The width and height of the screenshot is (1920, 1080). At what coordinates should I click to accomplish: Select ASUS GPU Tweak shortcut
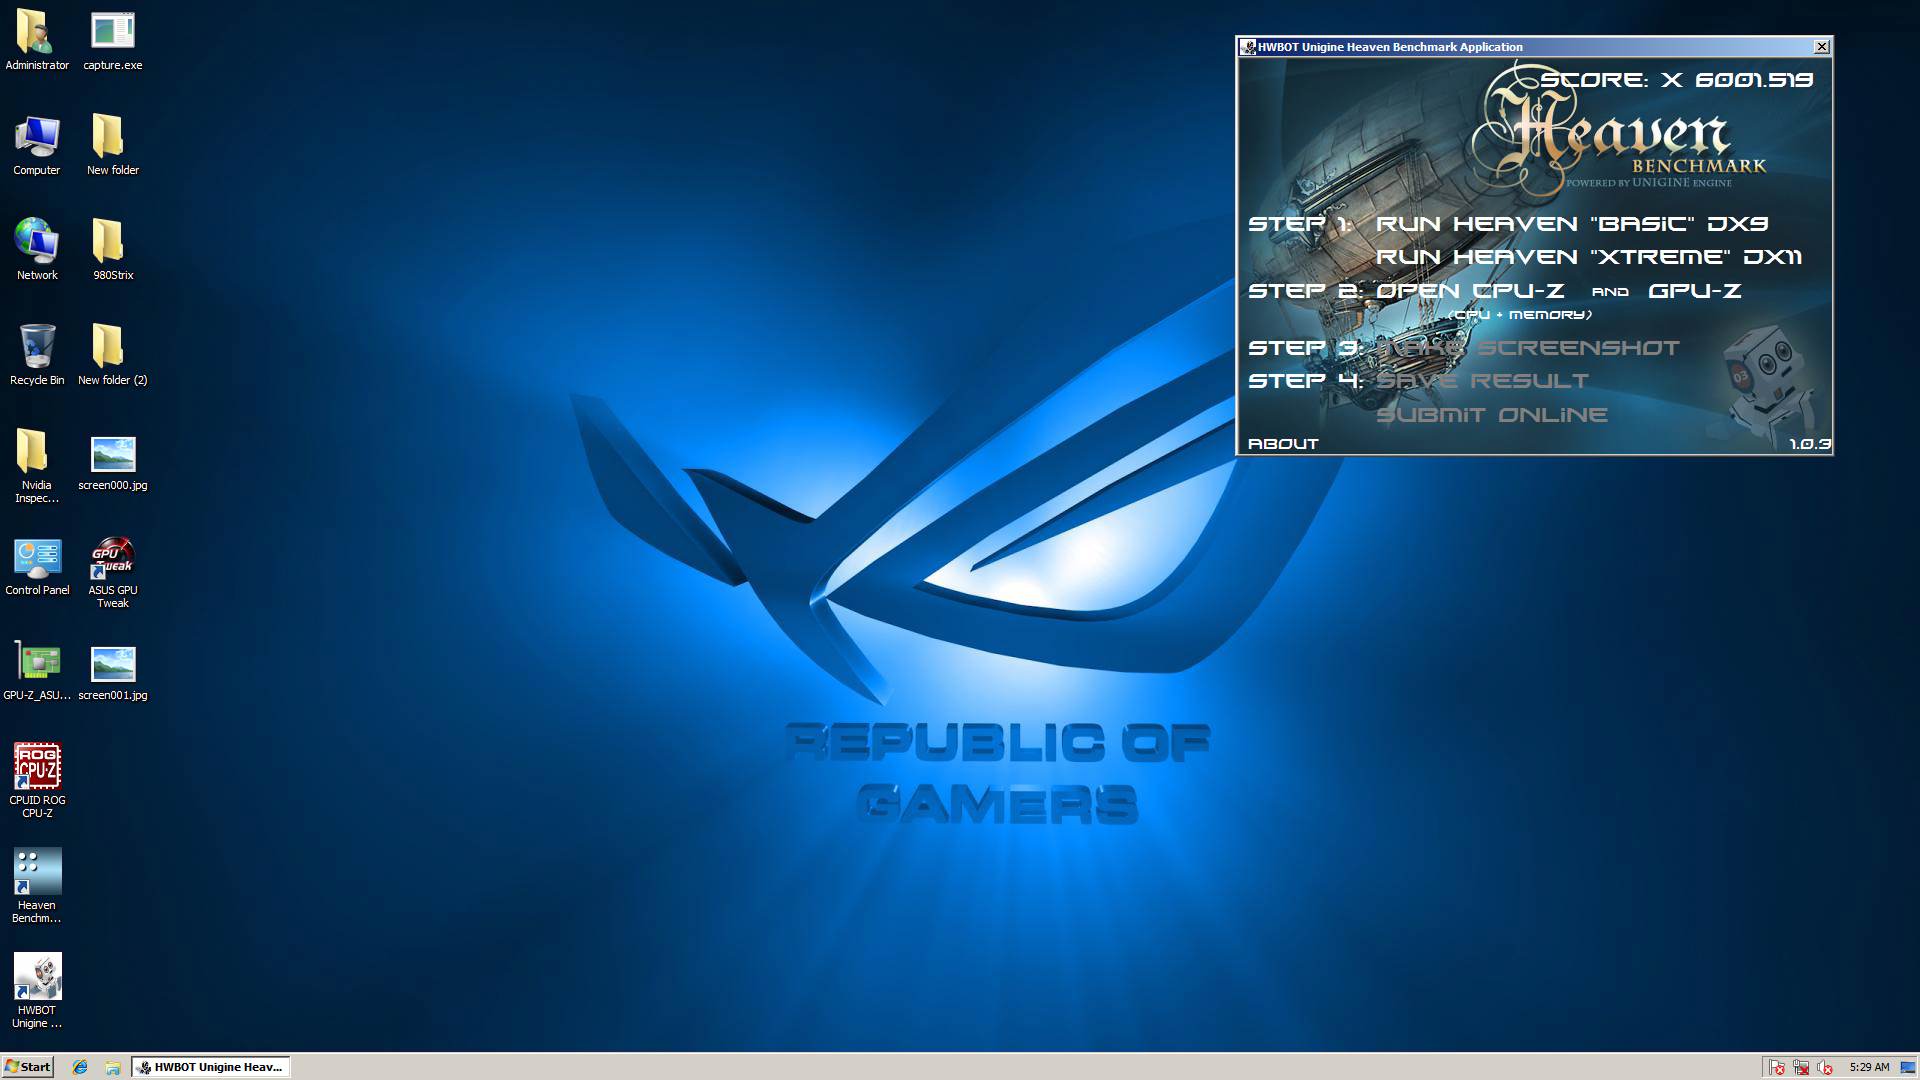coord(112,571)
